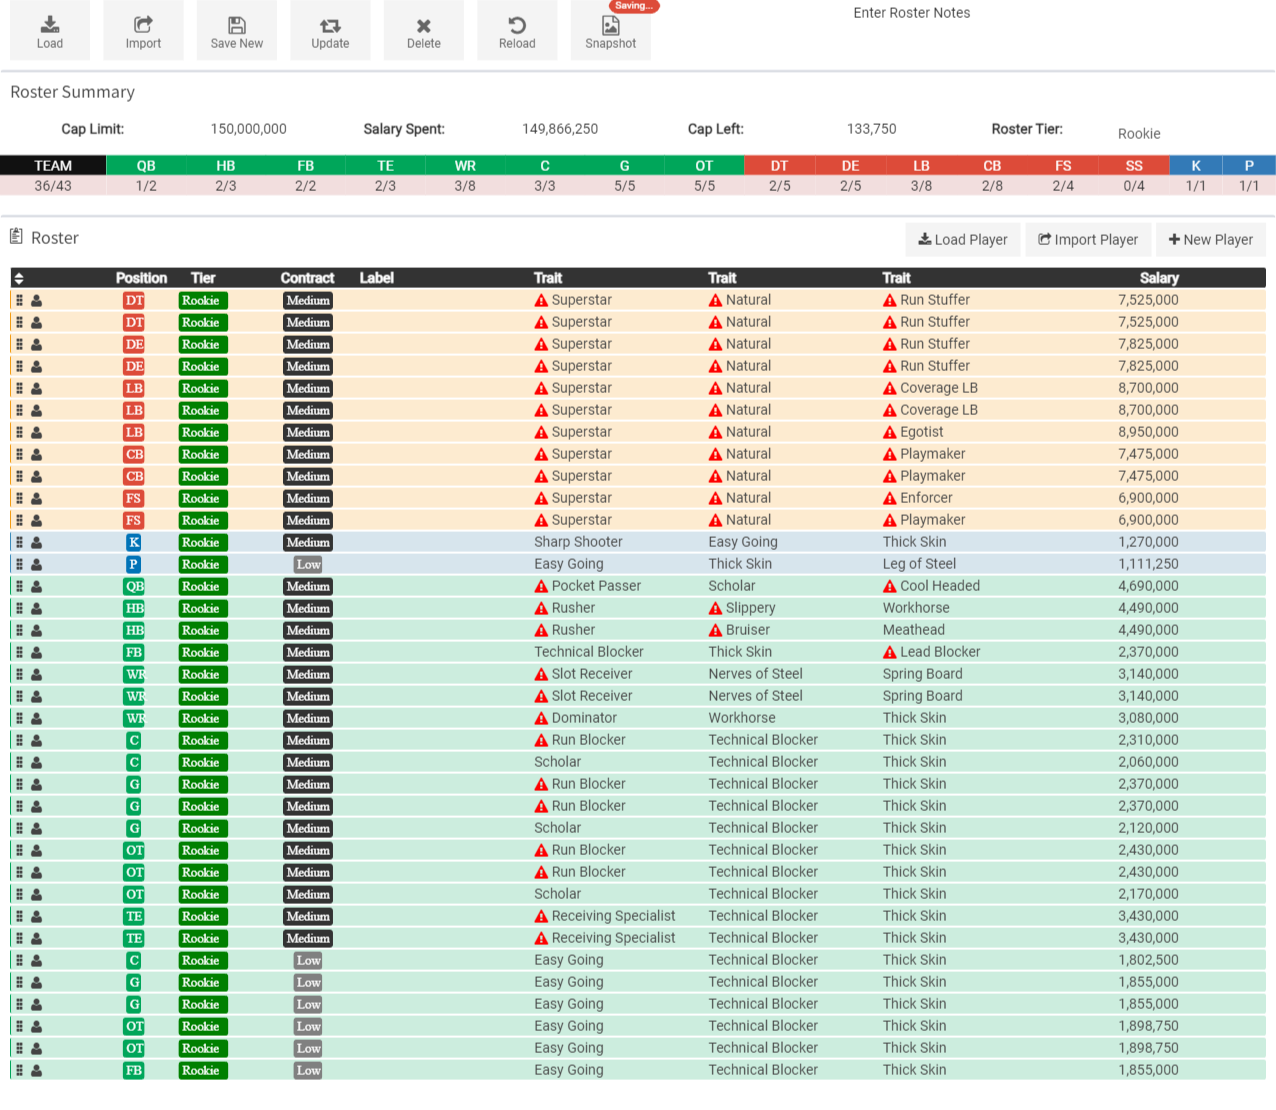
Task: Click the red K position badge in summary bar
Action: [1195, 166]
